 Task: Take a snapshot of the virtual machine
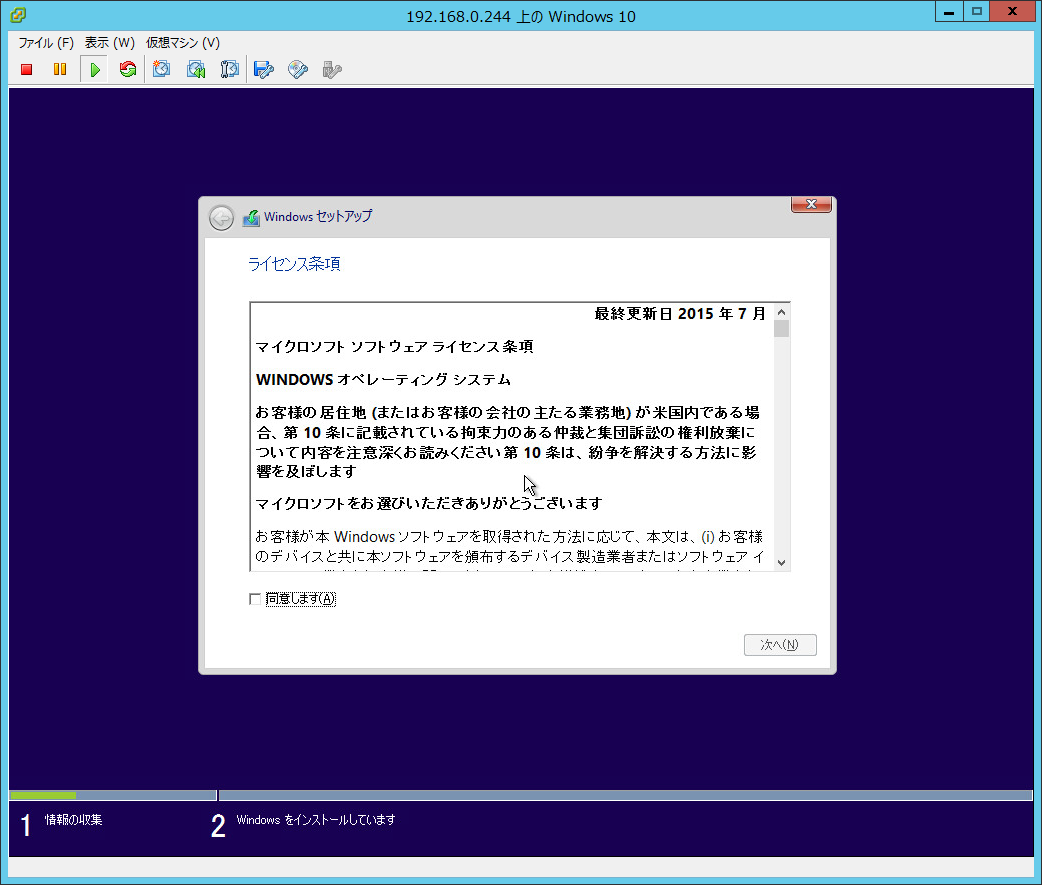[x=161, y=69]
